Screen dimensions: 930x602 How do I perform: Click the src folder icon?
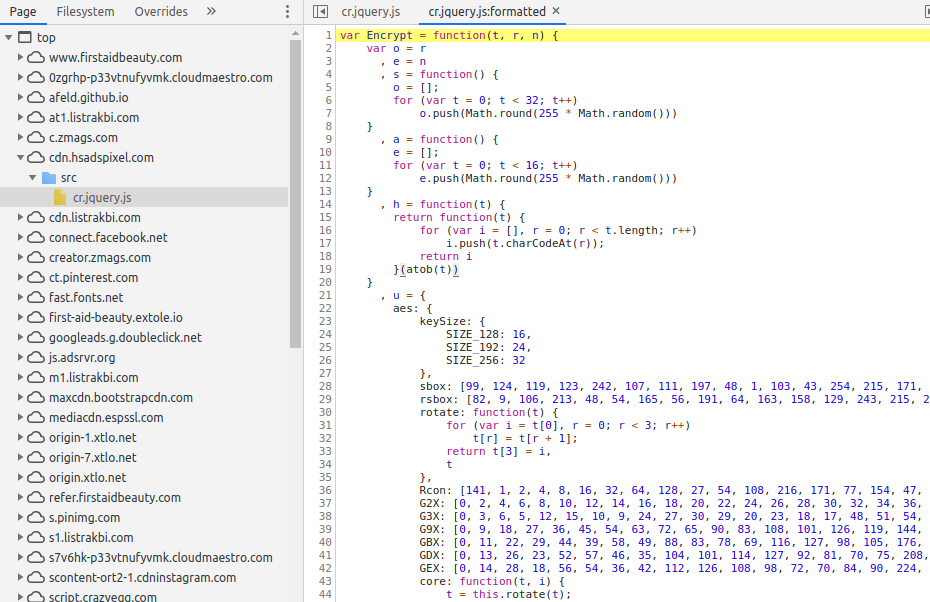point(48,178)
